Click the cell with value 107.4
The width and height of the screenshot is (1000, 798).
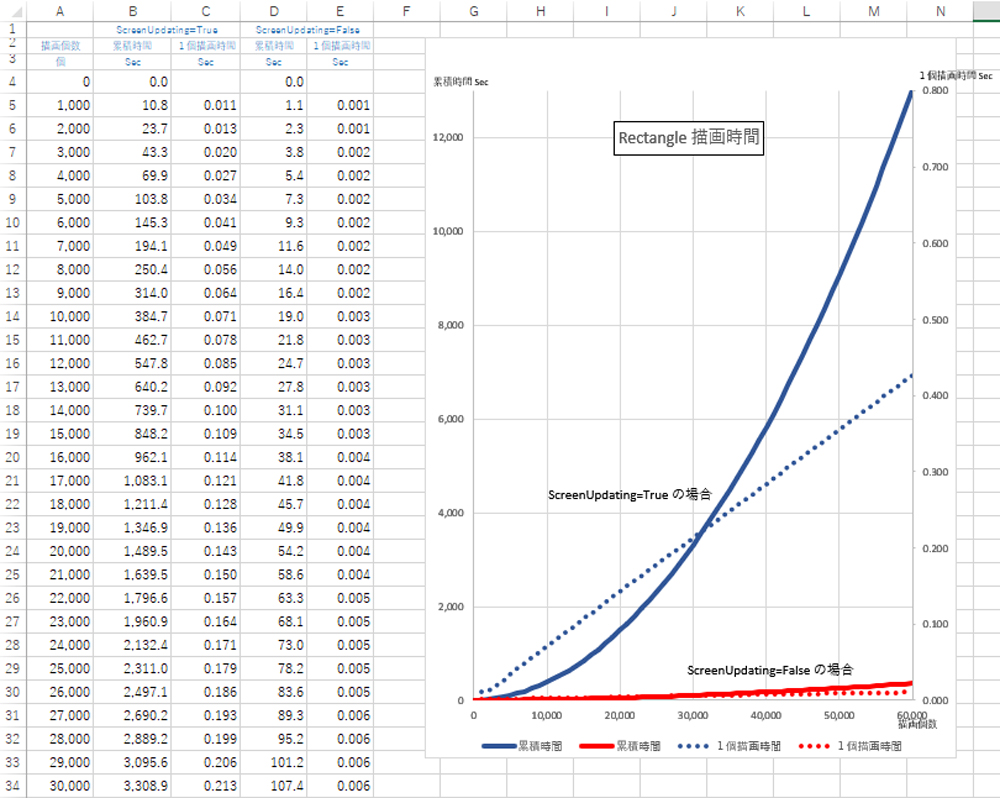click(273, 785)
